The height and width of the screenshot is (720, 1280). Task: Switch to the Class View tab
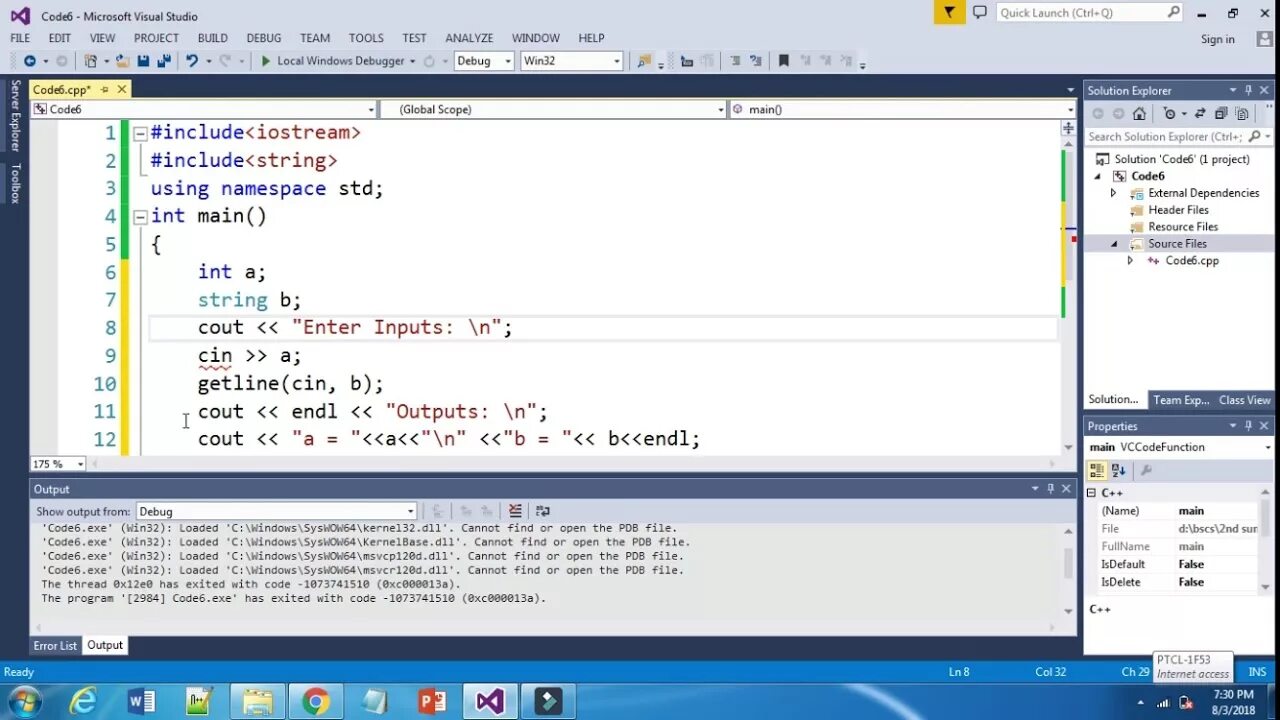click(1245, 400)
